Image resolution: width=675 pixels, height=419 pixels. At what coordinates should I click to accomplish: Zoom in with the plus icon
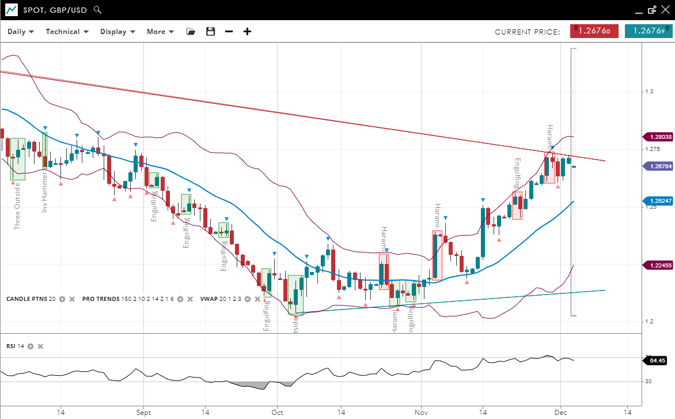247,32
